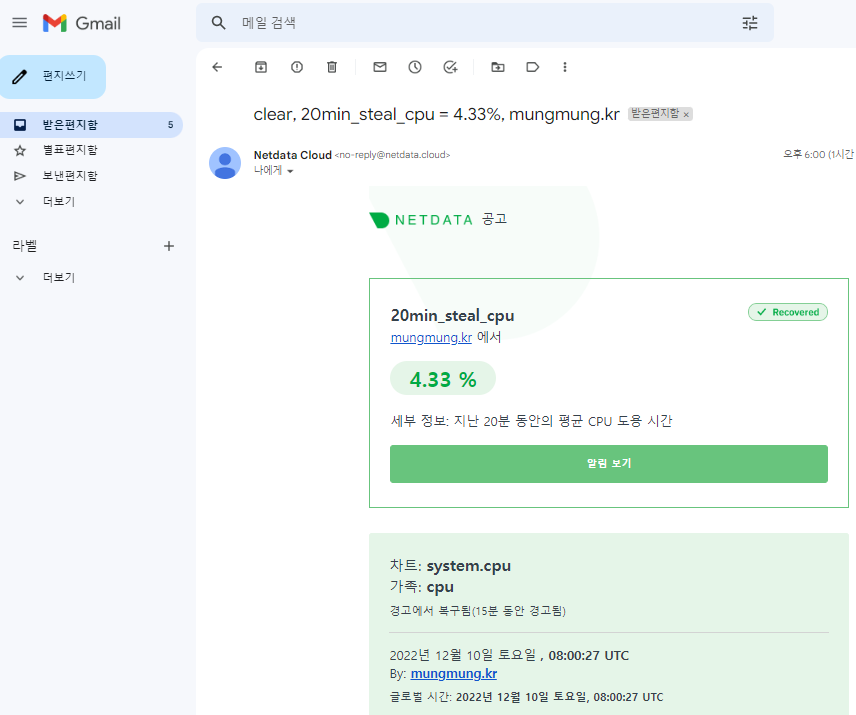
Task: Mark email as unread
Action: [380, 67]
